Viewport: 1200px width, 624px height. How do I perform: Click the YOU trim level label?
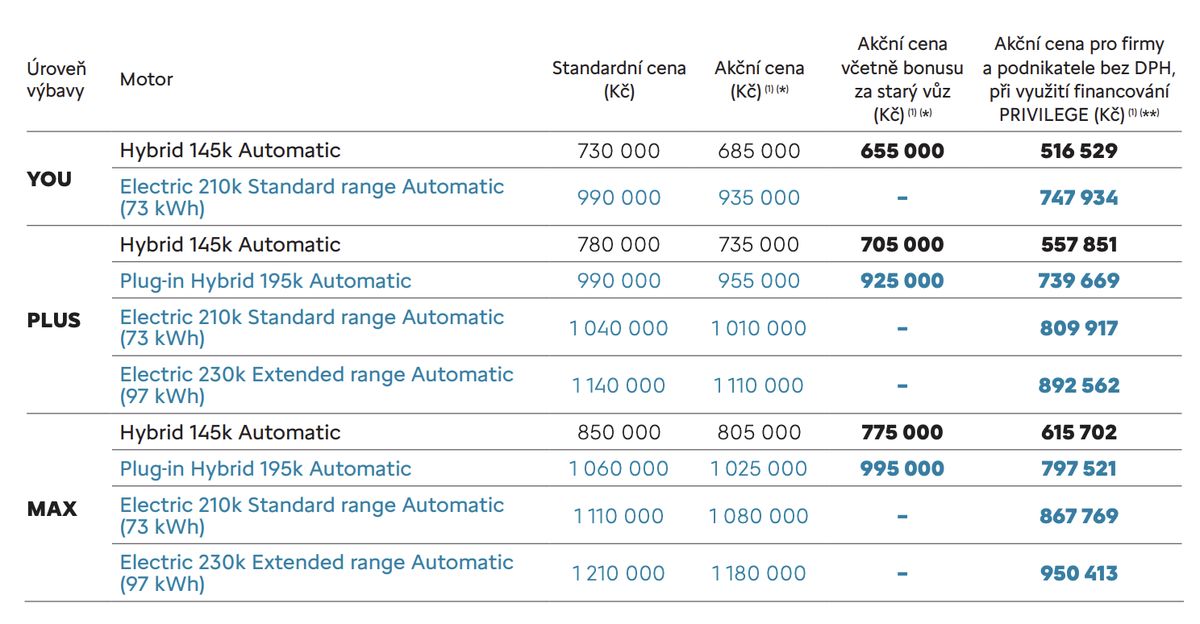[49, 179]
